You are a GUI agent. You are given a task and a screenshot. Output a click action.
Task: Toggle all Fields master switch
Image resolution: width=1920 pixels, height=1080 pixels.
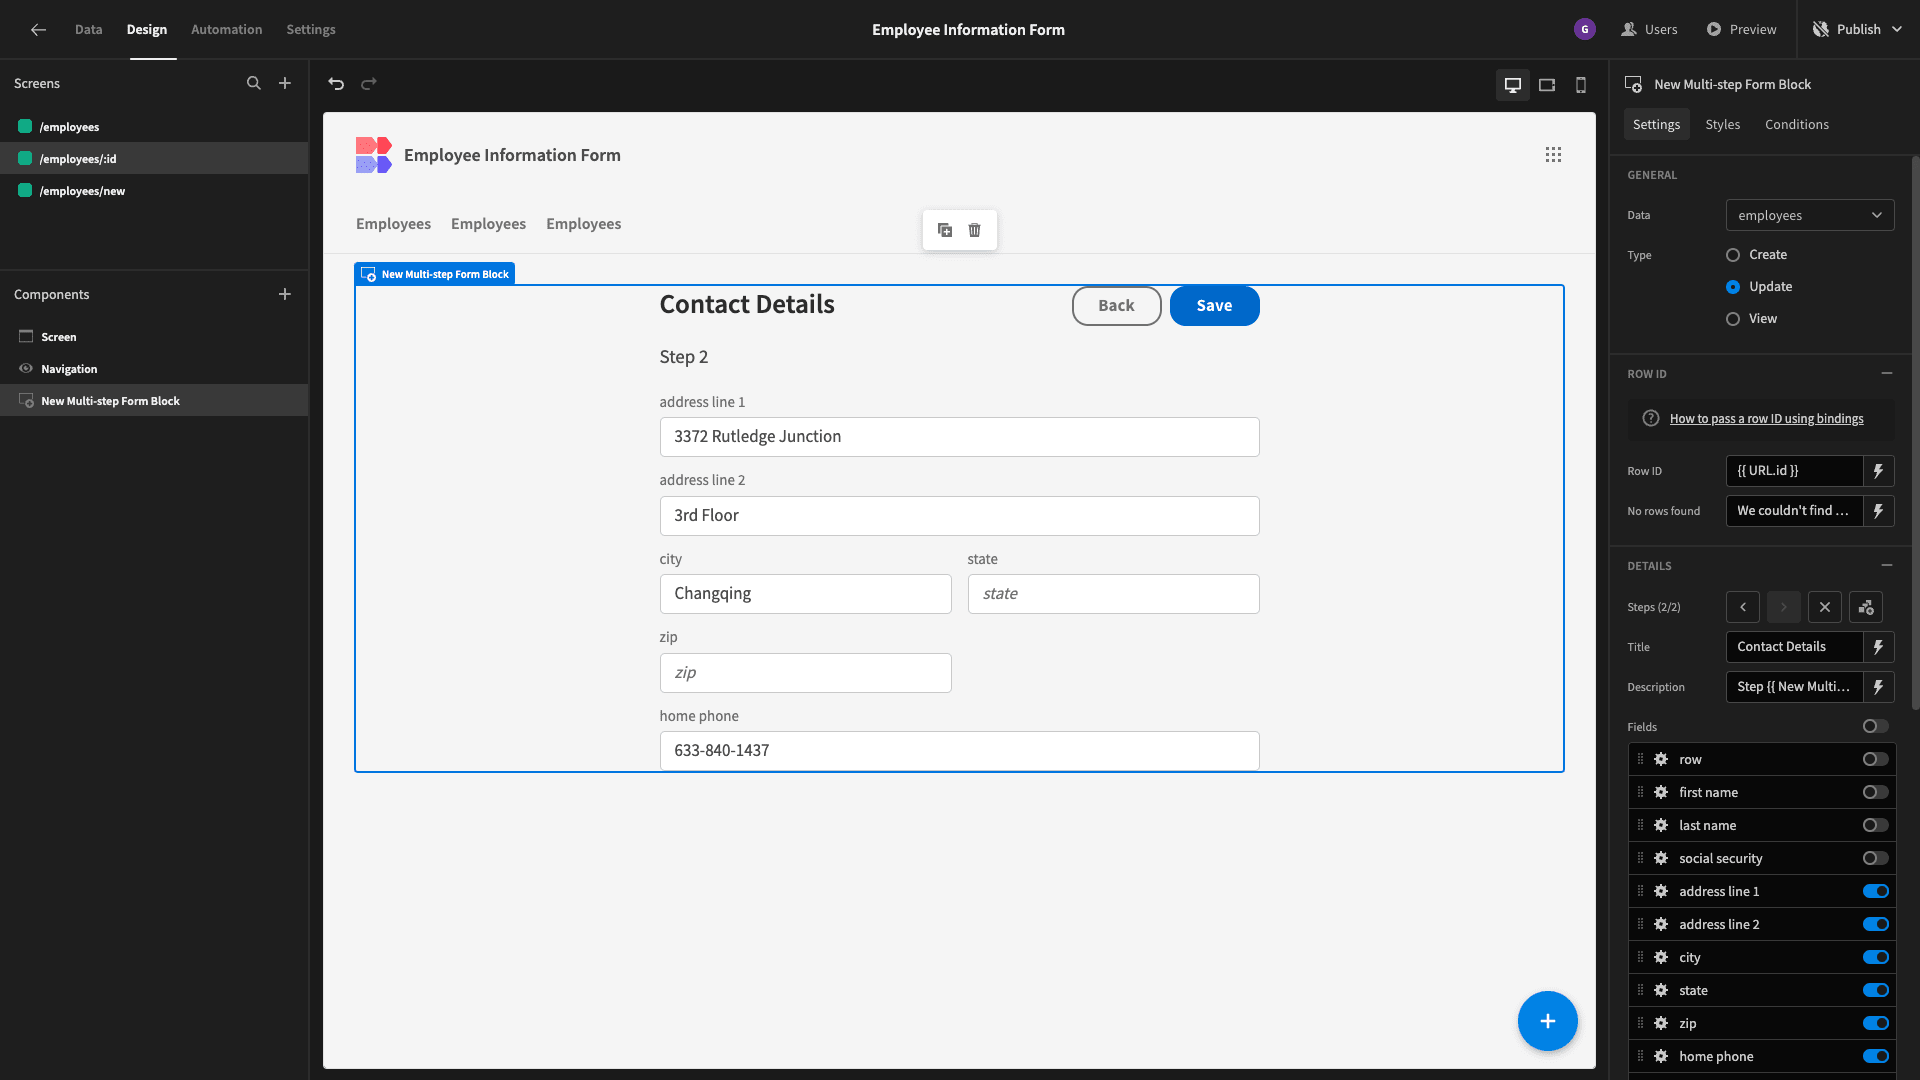click(x=1876, y=727)
